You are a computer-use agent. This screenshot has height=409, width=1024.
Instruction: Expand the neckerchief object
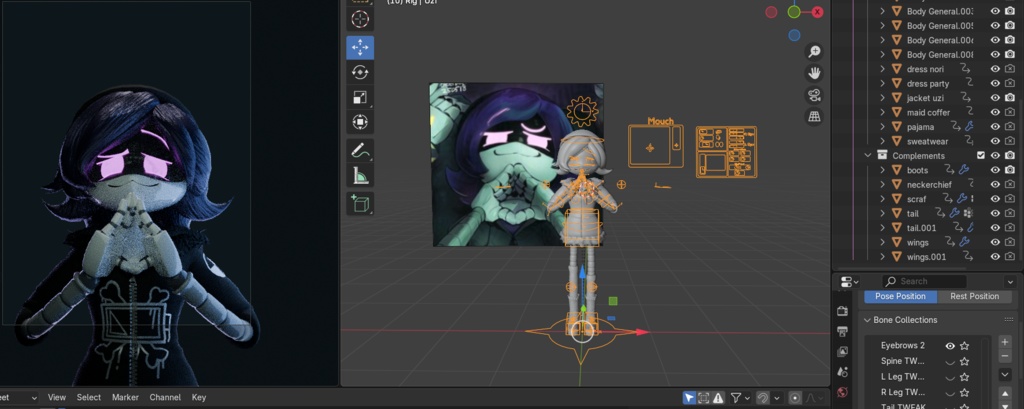882,184
